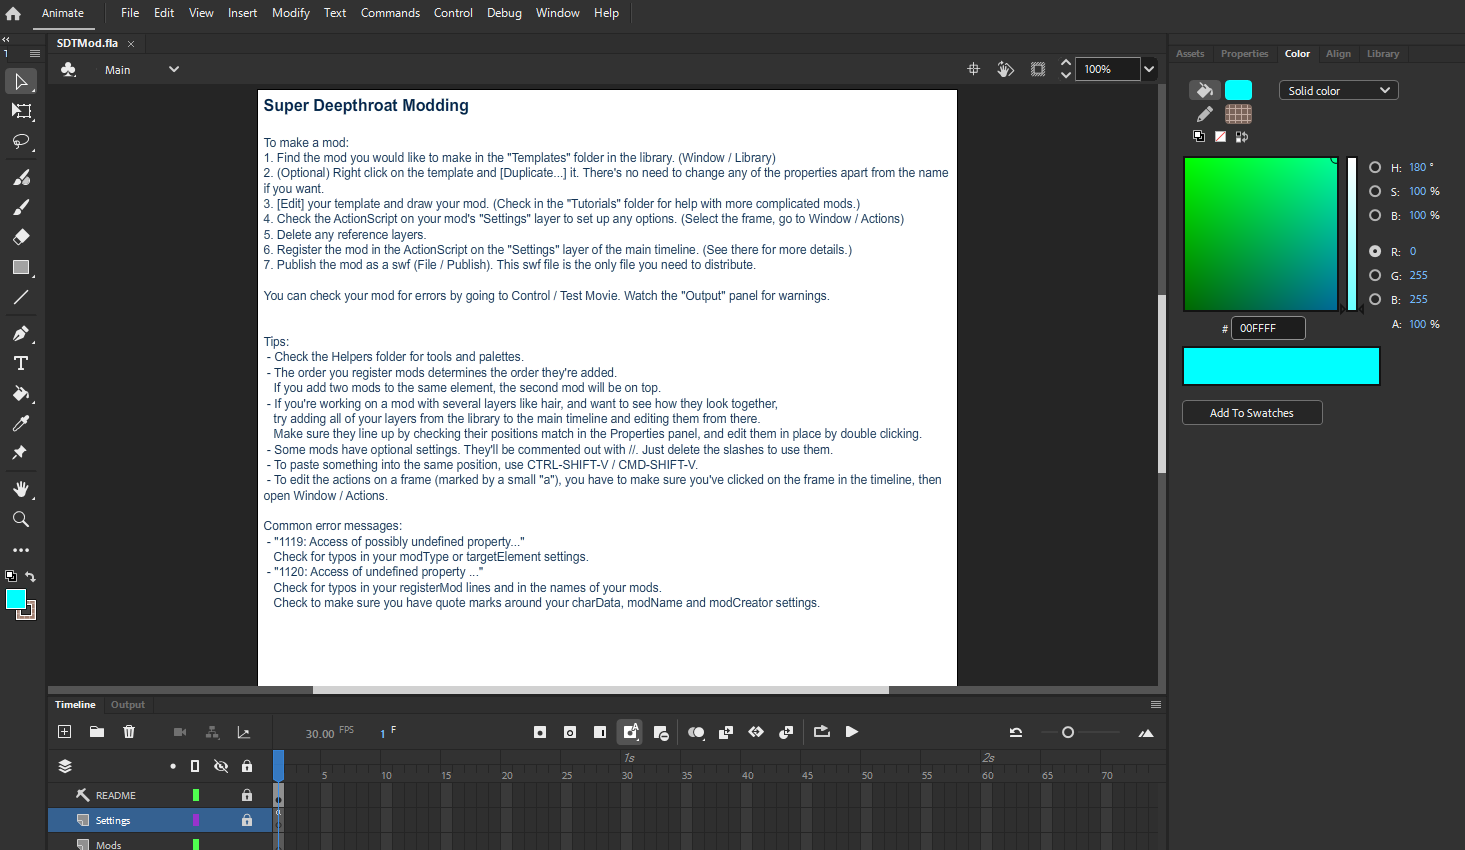Expand the Main scene dropdown
Image resolution: width=1465 pixels, height=850 pixels.
coord(174,70)
